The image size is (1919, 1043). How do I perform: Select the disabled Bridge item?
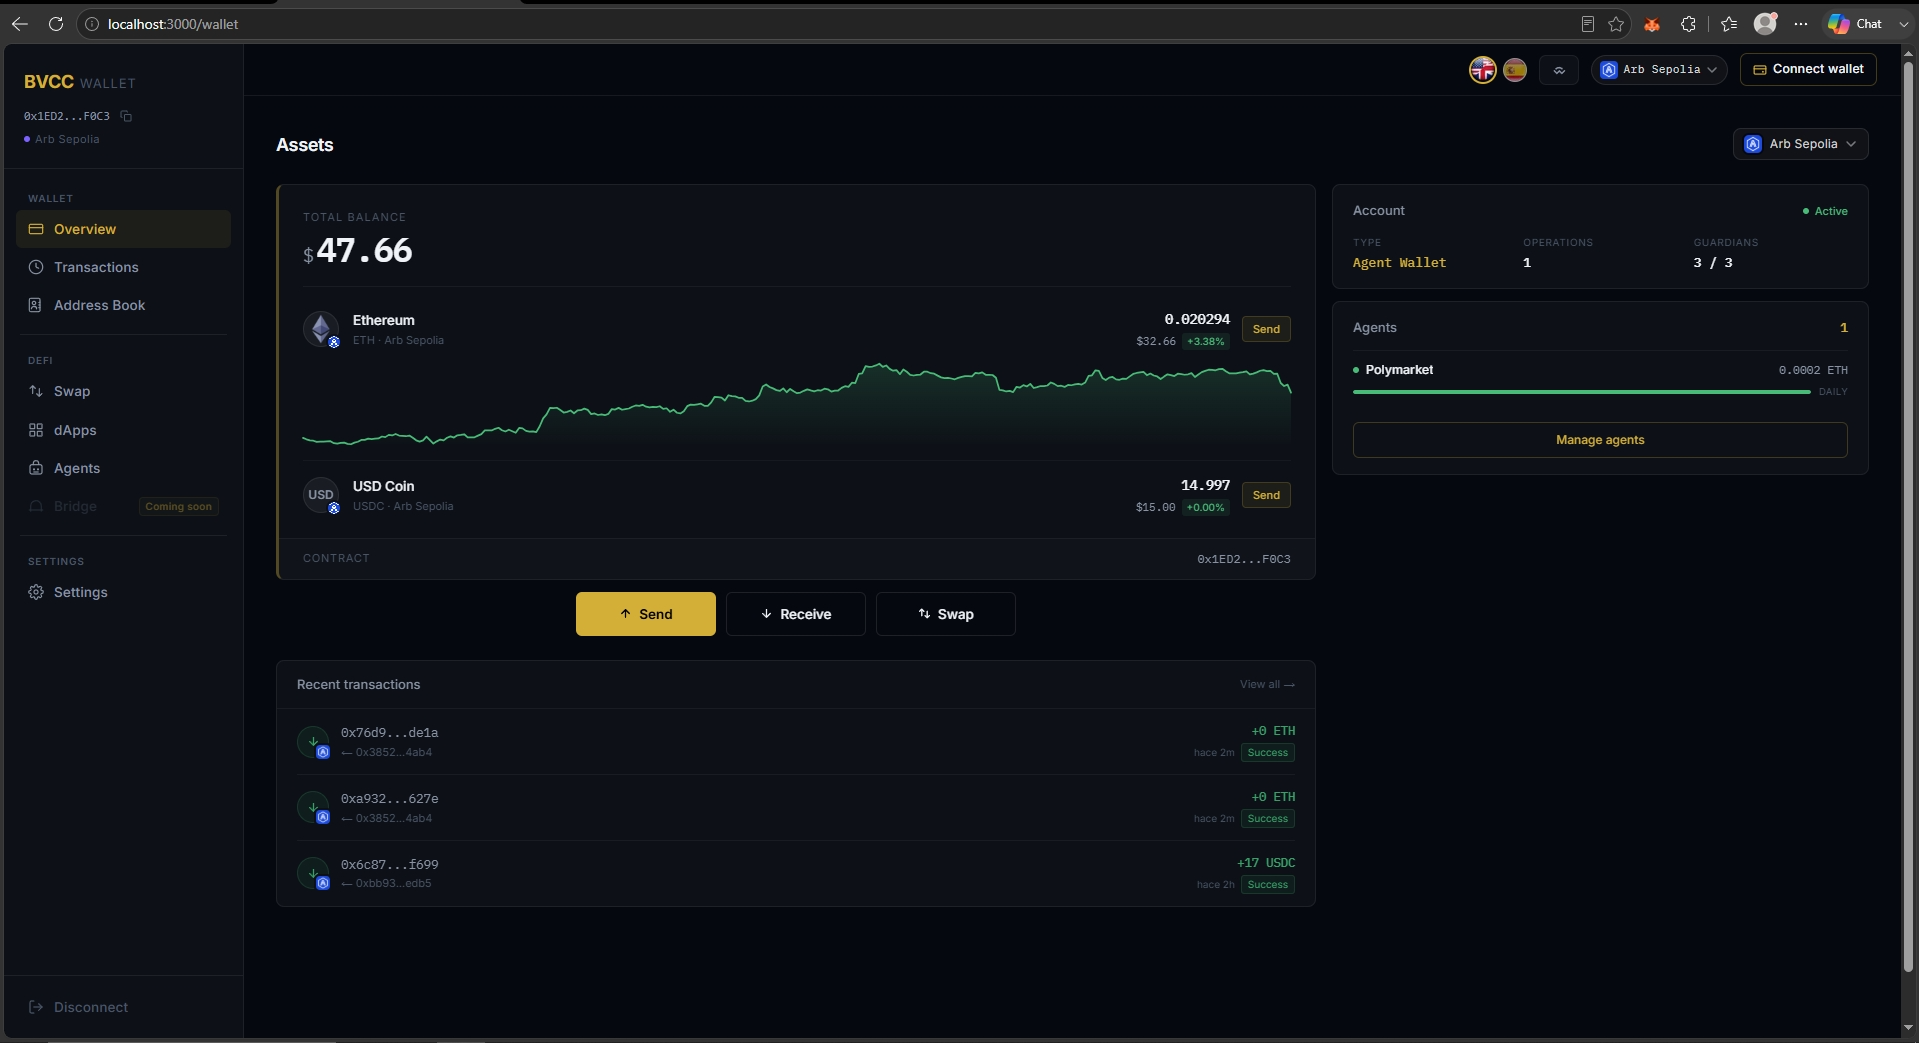click(x=123, y=506)
